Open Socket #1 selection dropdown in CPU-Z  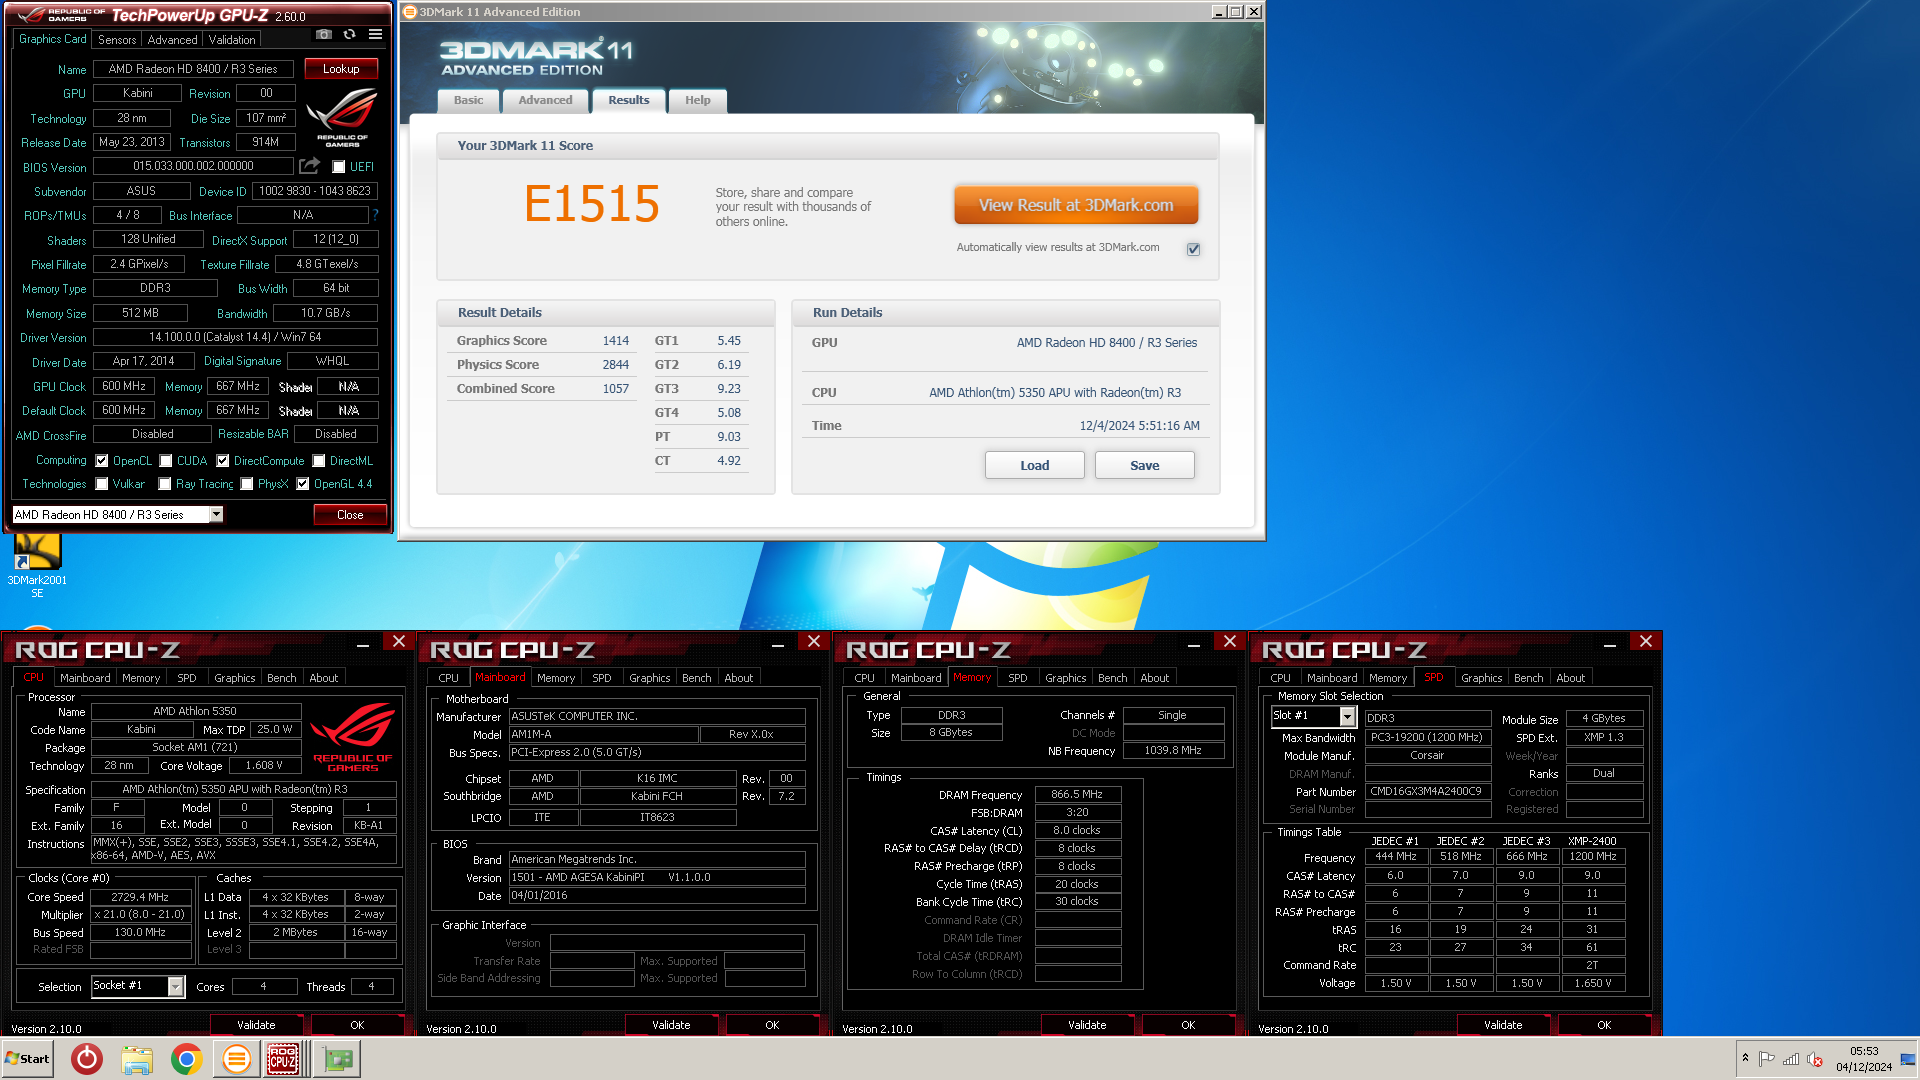pos(175,986)
